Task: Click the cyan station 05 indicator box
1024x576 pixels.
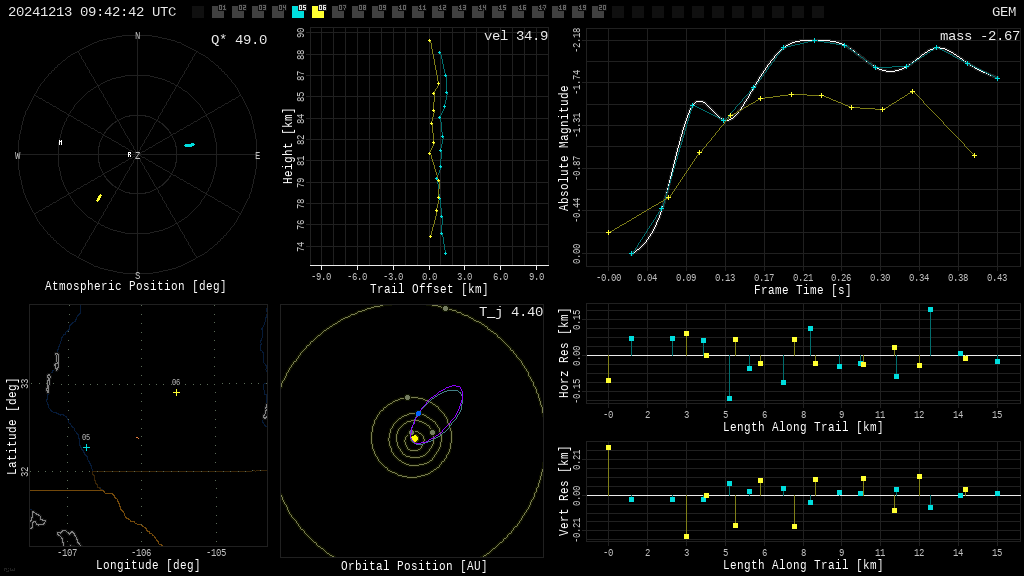Action: [298, 12]
